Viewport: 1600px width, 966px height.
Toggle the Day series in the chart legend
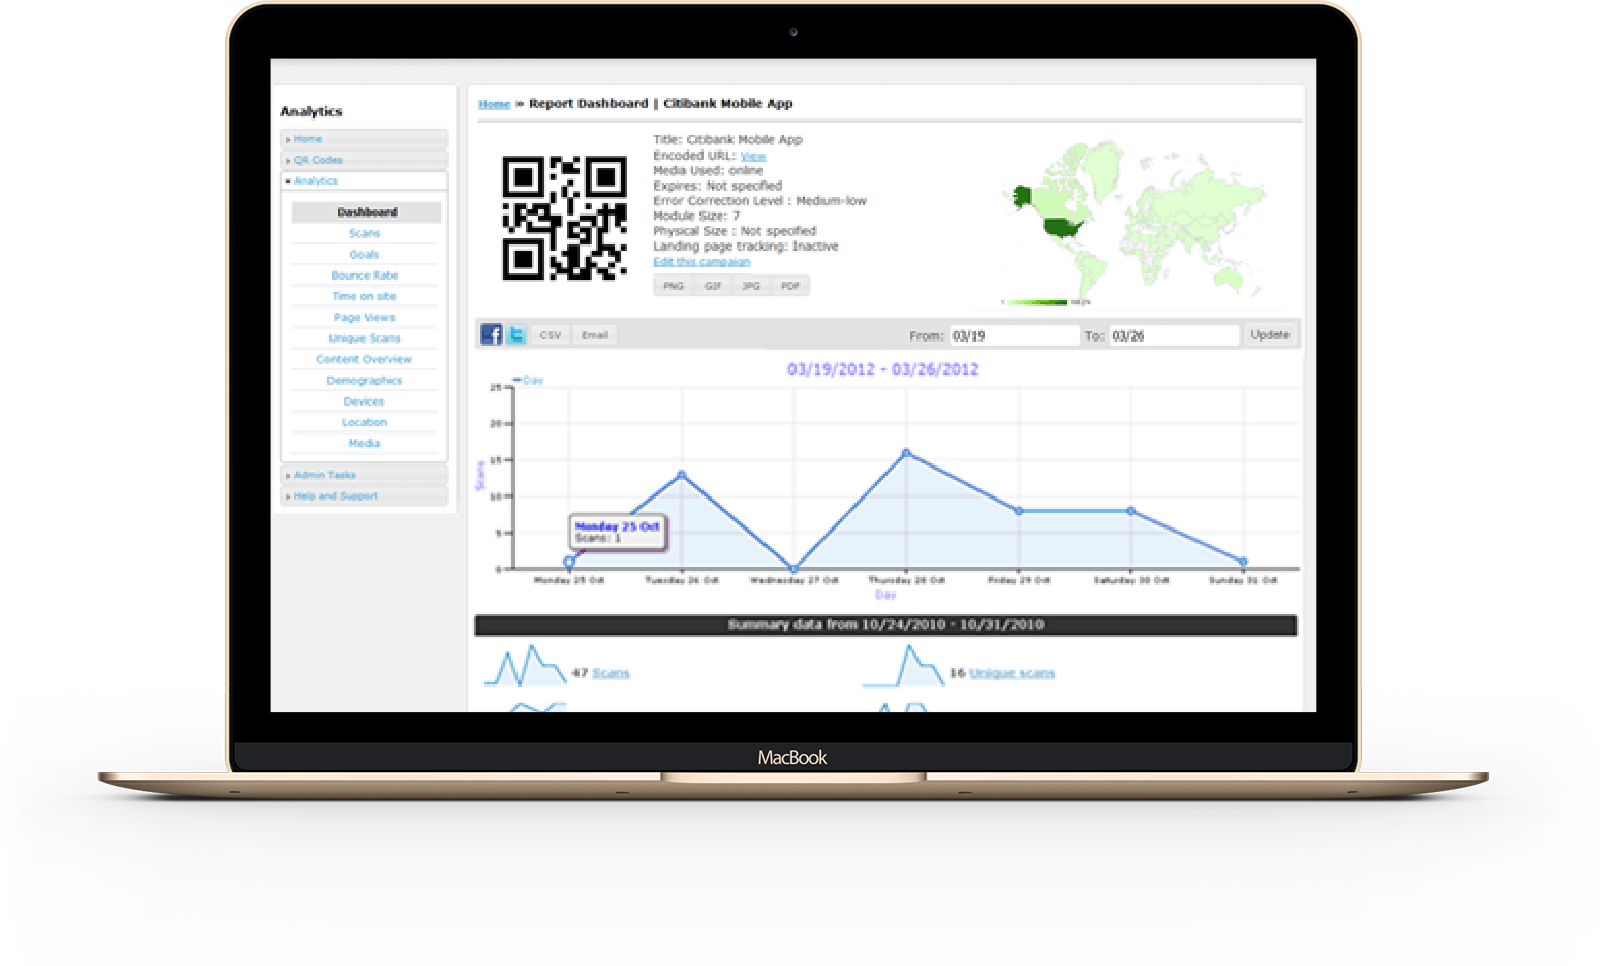(x=528, y=380)
